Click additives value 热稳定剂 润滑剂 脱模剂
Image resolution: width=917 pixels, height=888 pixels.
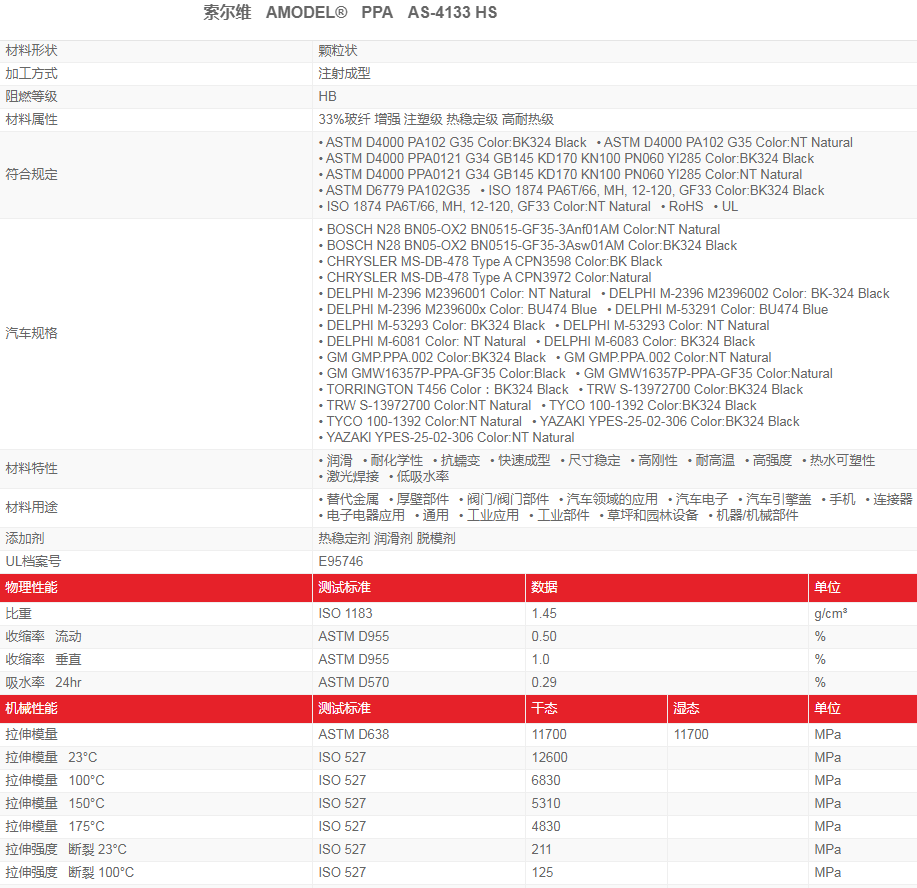(387, 539)
